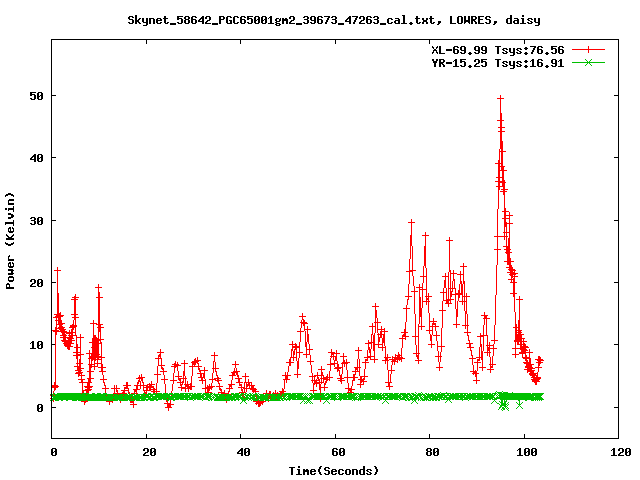Click the x-axis tick label 60
Screen dimensions: 640x480
338,452
